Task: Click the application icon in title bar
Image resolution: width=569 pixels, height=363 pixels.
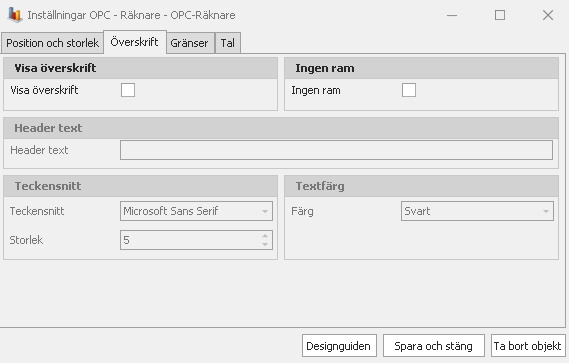Action: click(15, 15)
